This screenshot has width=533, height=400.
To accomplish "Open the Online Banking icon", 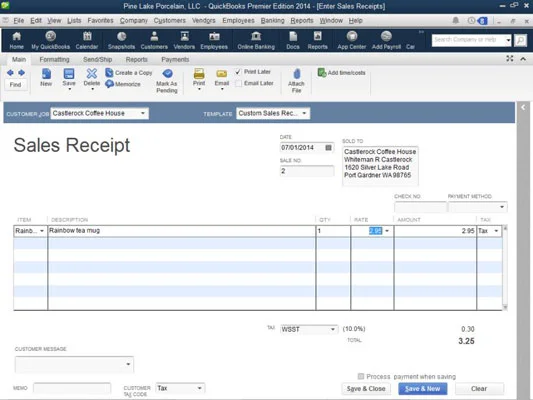I will click(x=256, y=40).
